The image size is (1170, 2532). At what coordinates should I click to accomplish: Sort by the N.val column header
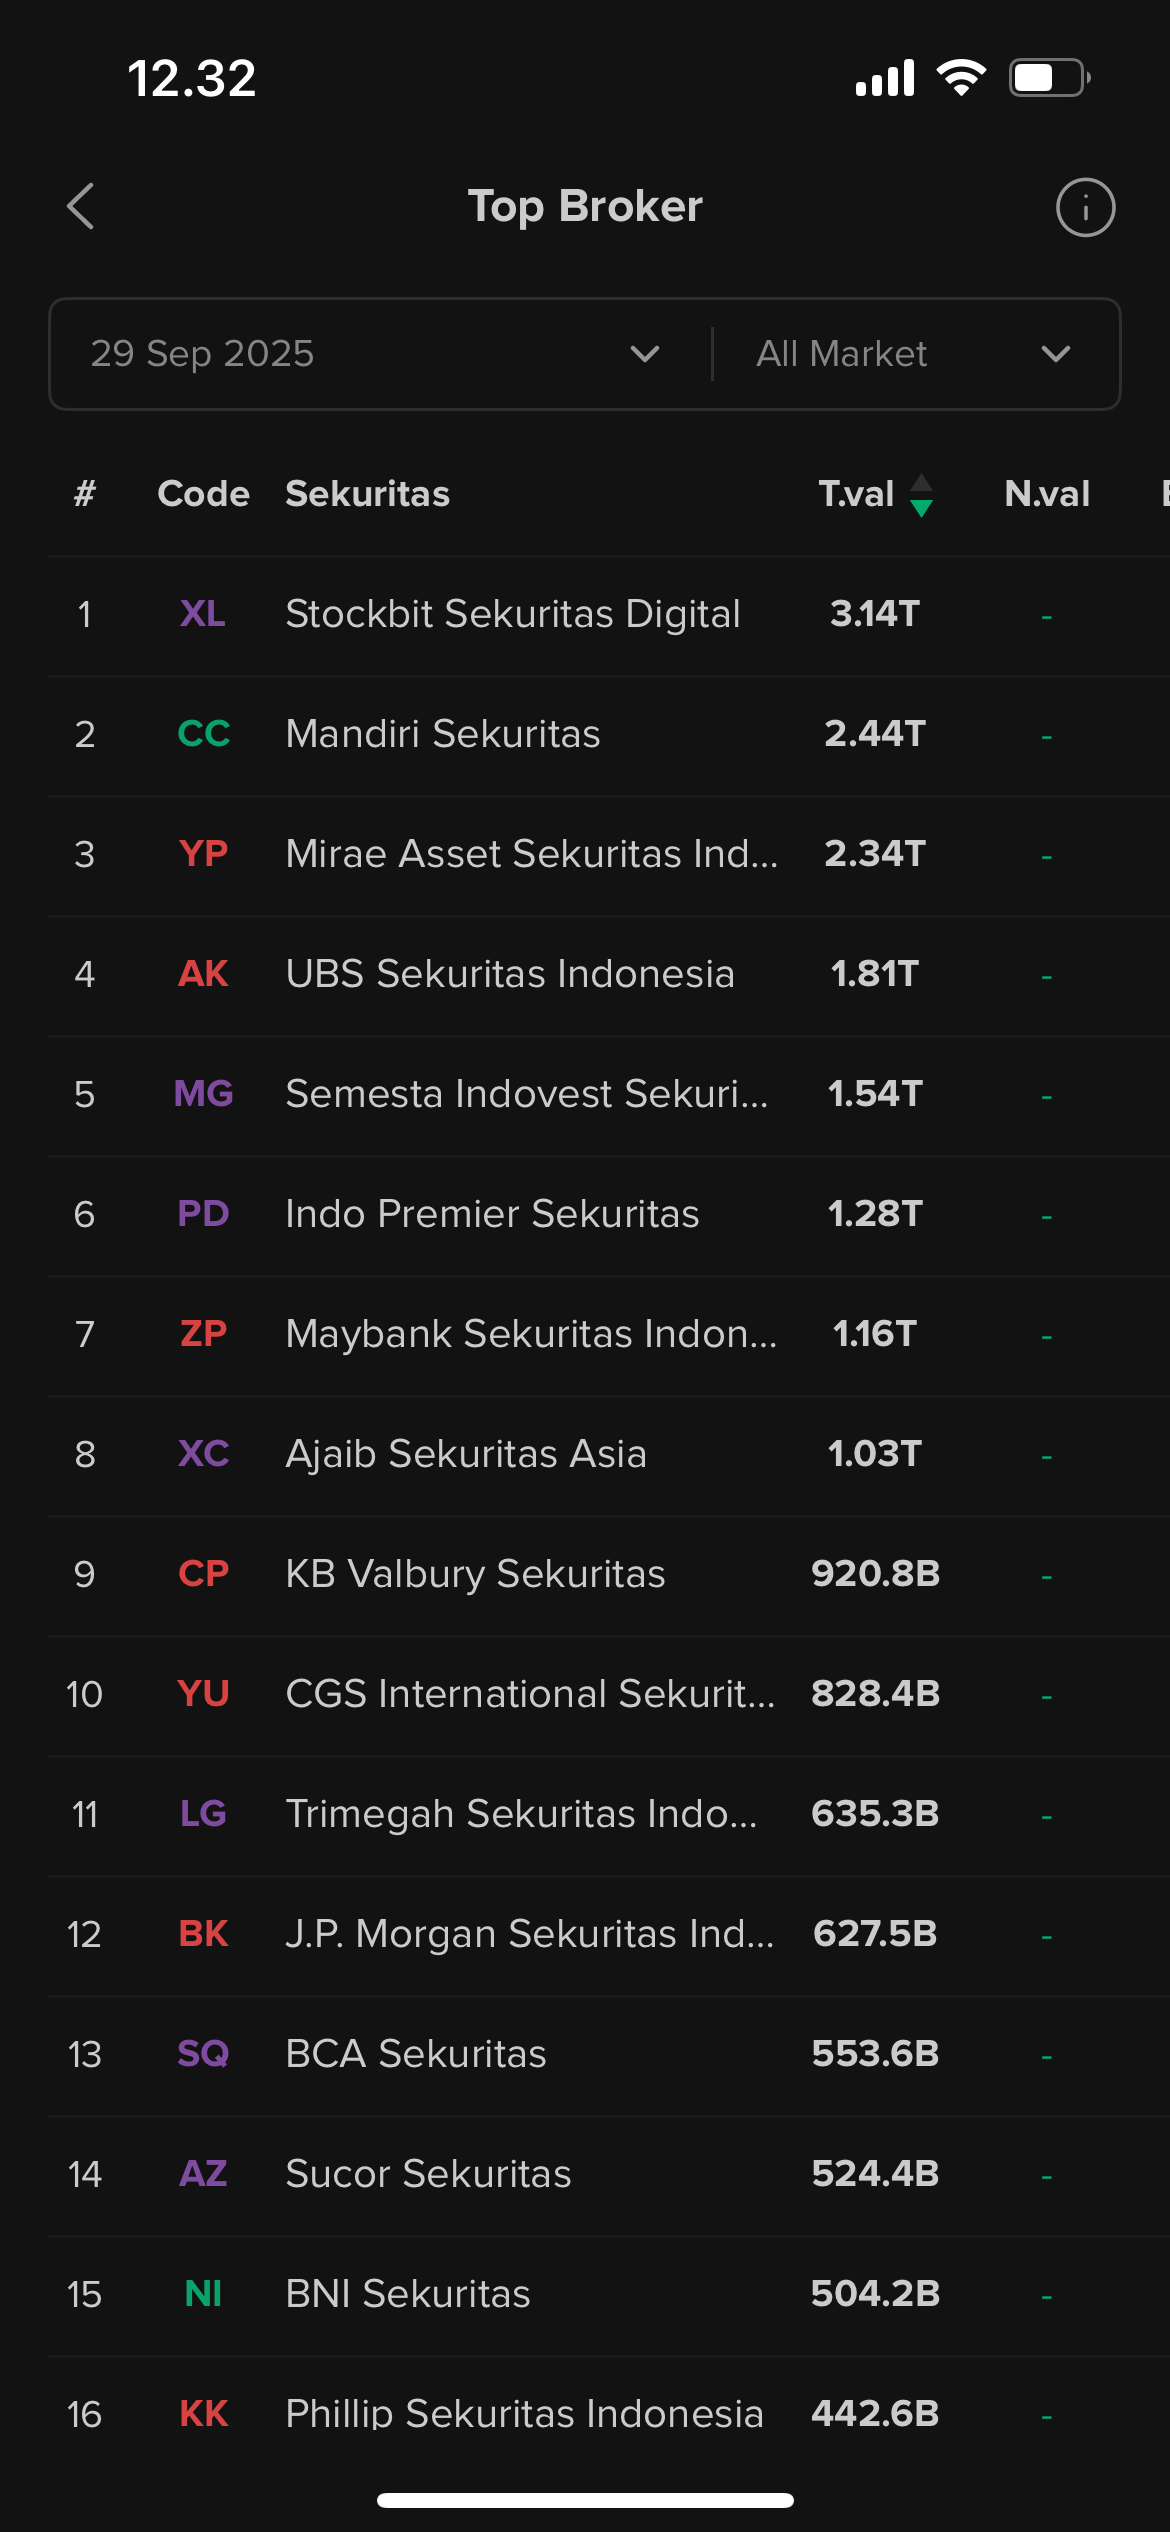coord(1046,494)
